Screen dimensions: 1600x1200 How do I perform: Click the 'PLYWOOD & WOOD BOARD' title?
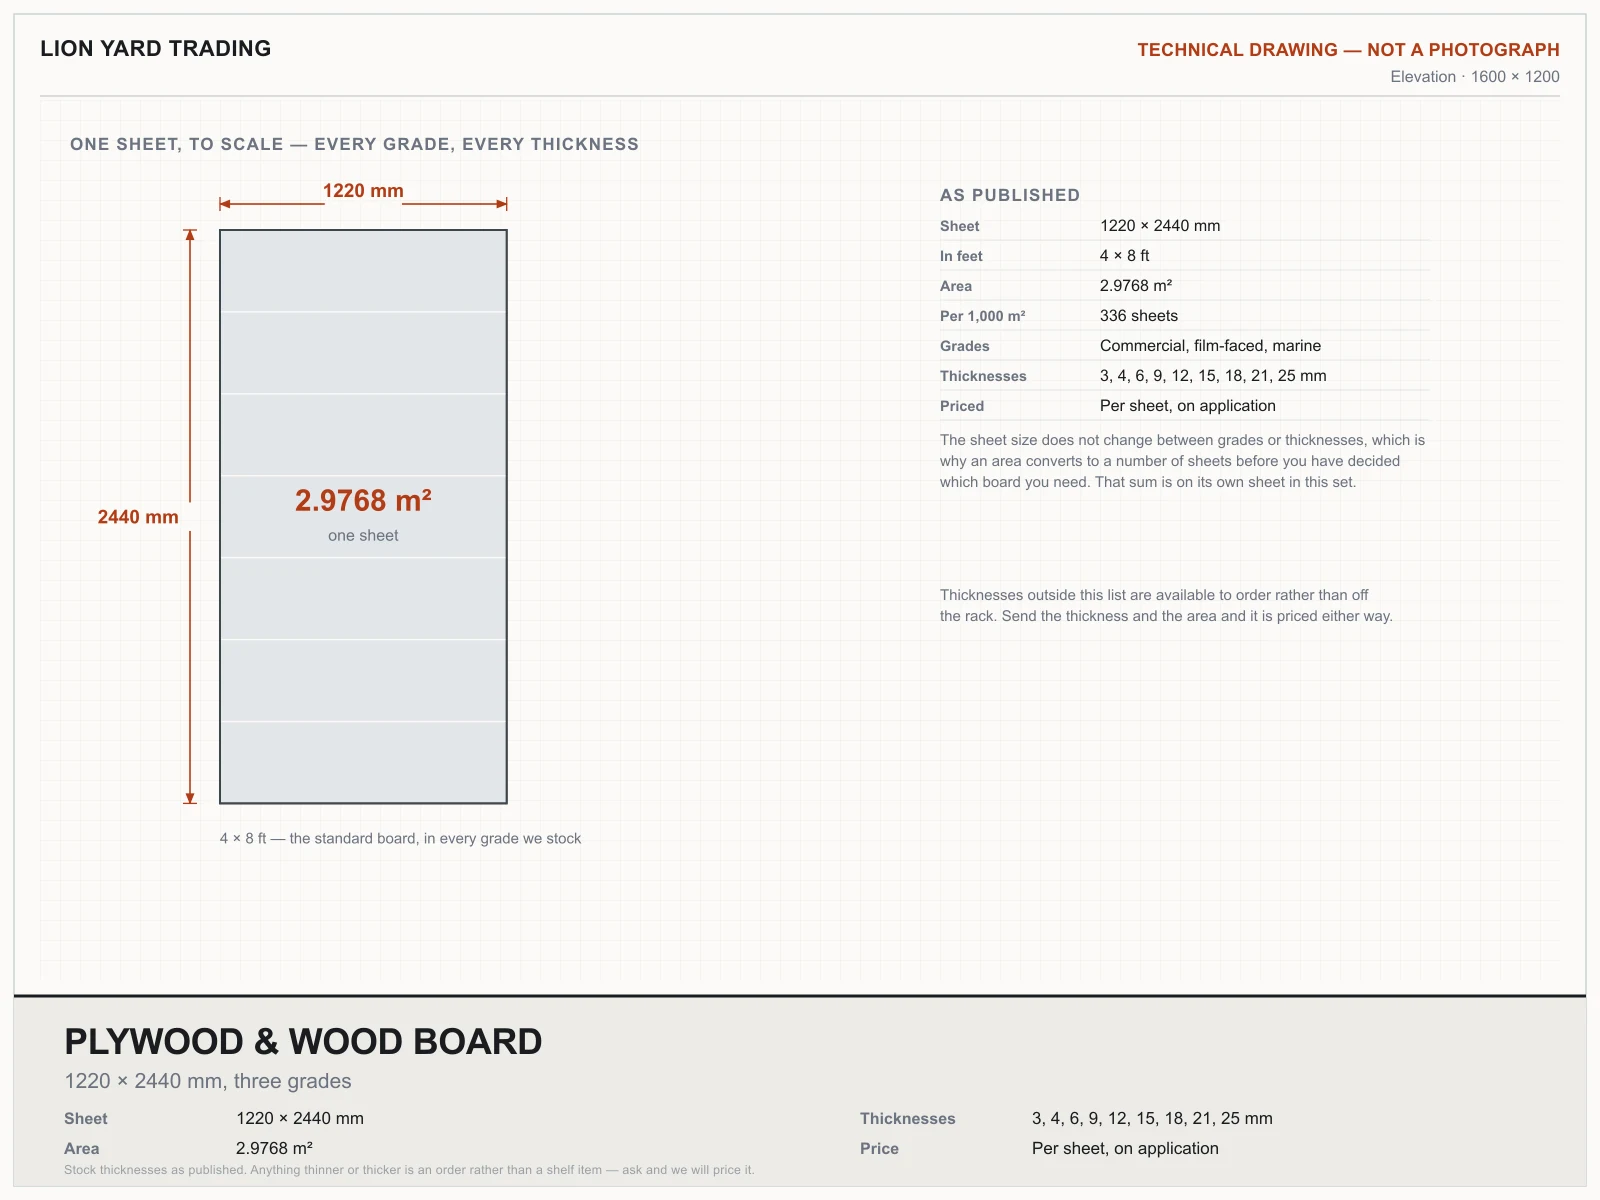pyautogui.click(x=303, y=1042)
